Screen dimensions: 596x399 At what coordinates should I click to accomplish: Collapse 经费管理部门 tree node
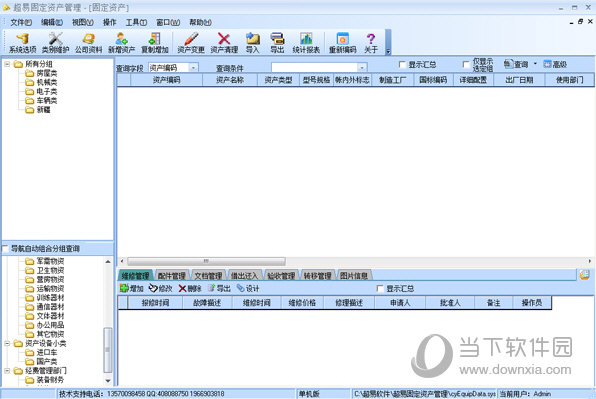pyautogui.click(x=7, y=370)
